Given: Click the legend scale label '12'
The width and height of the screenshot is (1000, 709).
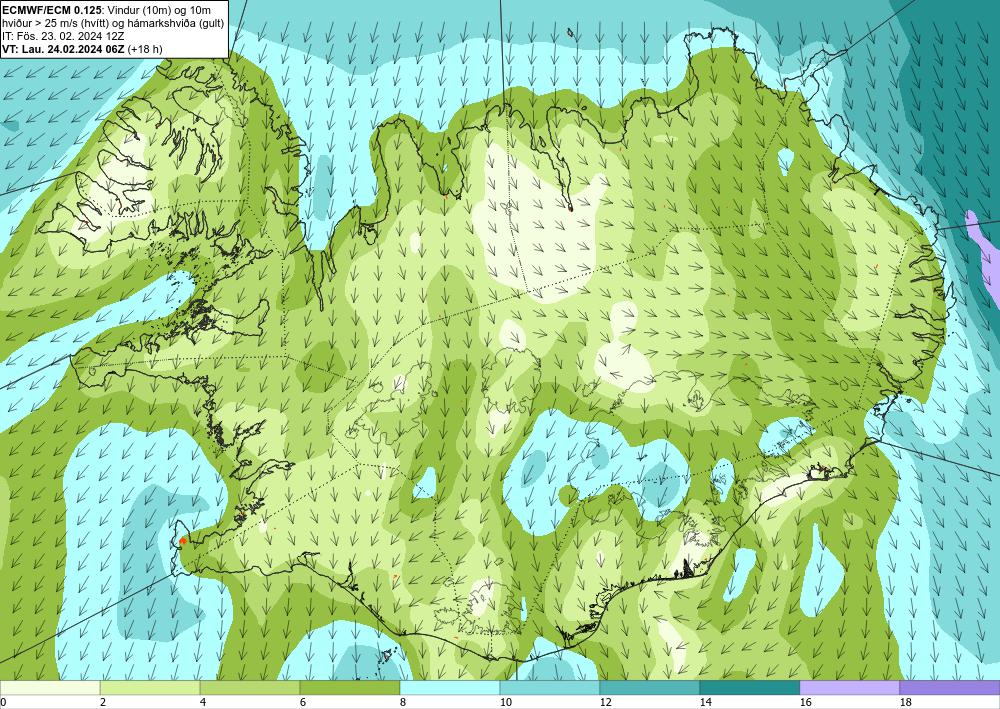Looking at the screenshot, I should pos(605,703).
